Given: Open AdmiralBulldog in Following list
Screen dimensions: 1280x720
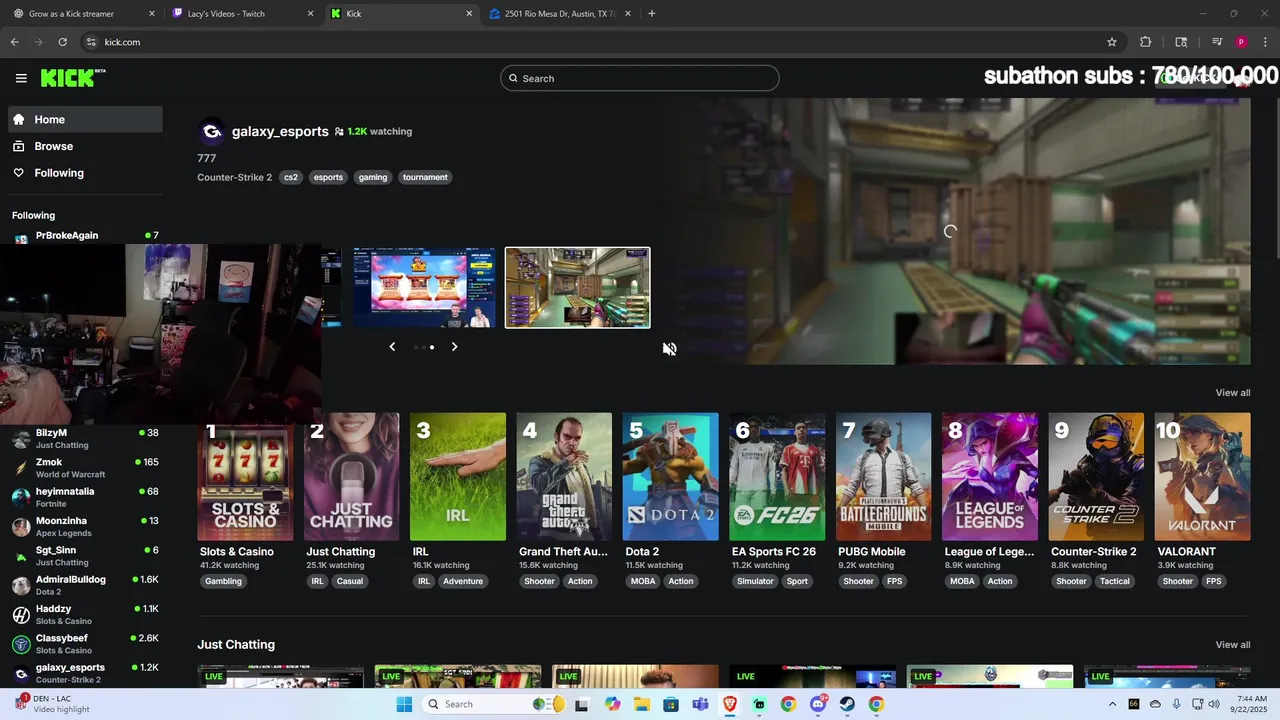Looking at the screenshot, I should (x=85, y=585).
